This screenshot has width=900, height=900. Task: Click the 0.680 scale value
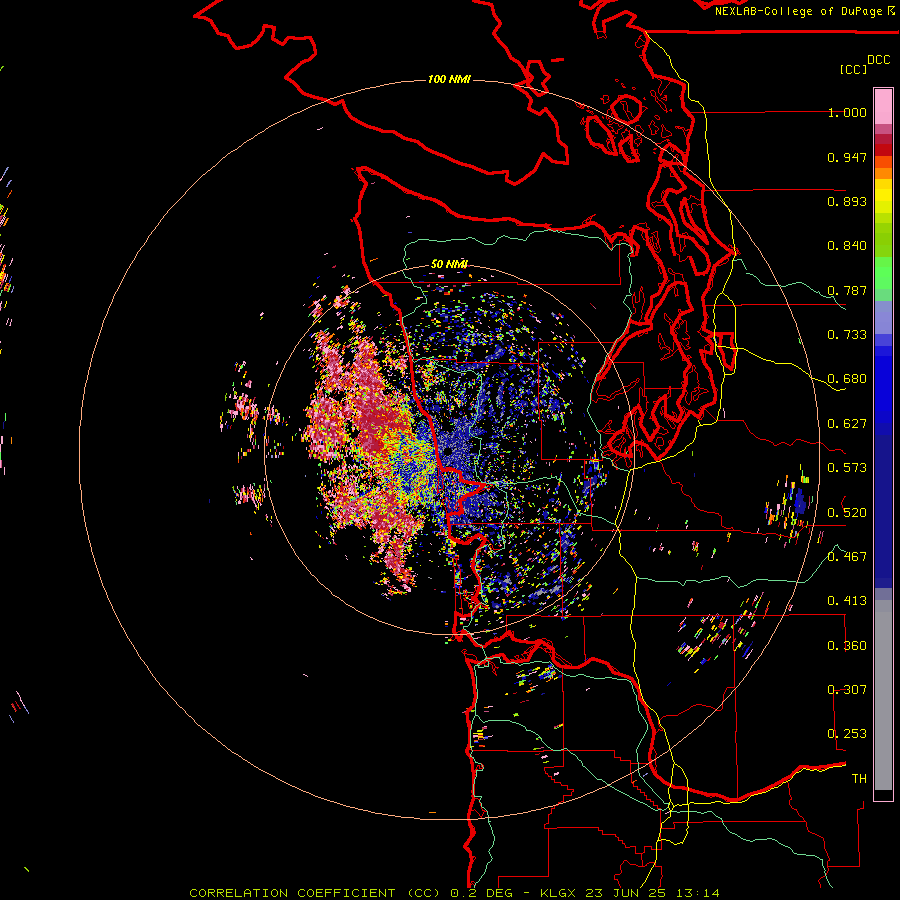847,379
